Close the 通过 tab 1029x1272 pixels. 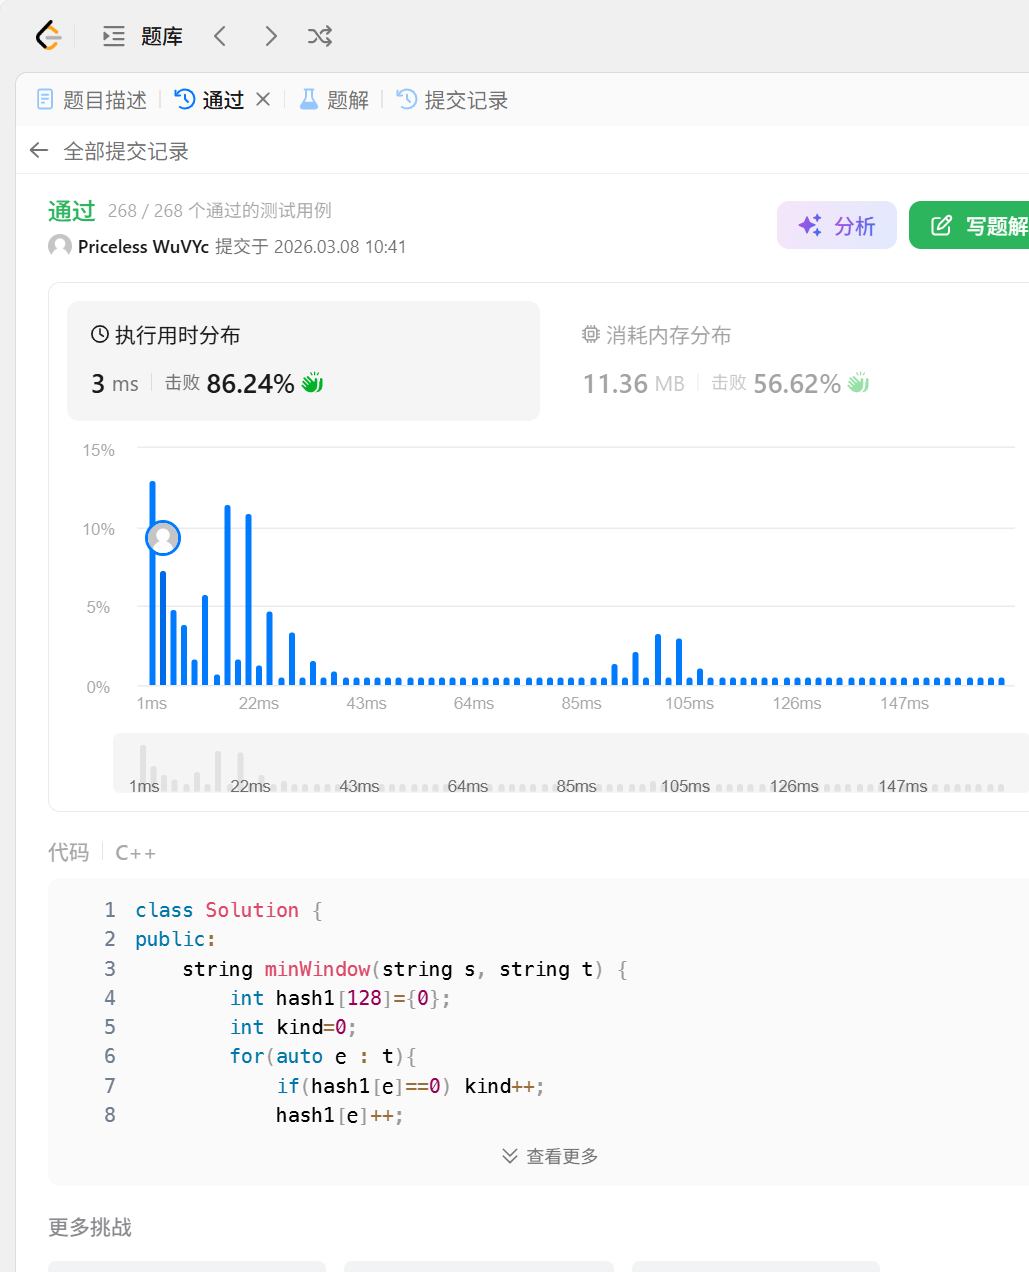pos(263,99)
